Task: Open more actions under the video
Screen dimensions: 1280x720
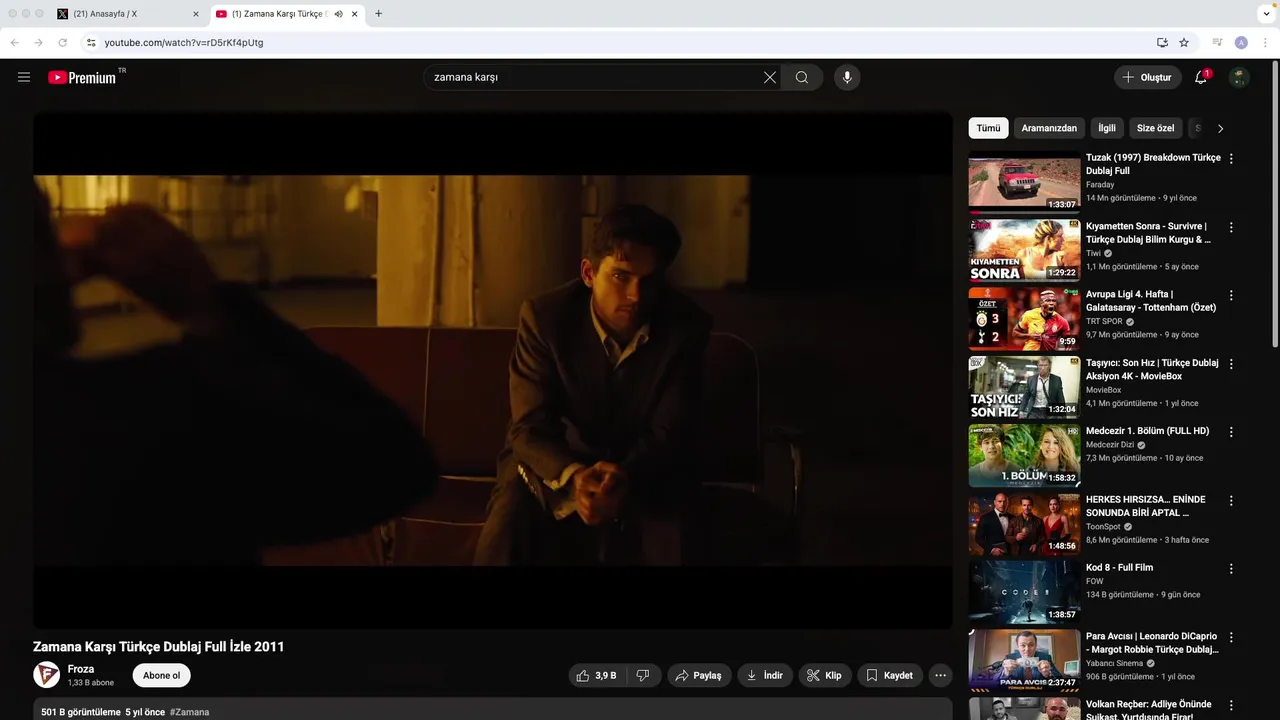Action: [940, 675]
